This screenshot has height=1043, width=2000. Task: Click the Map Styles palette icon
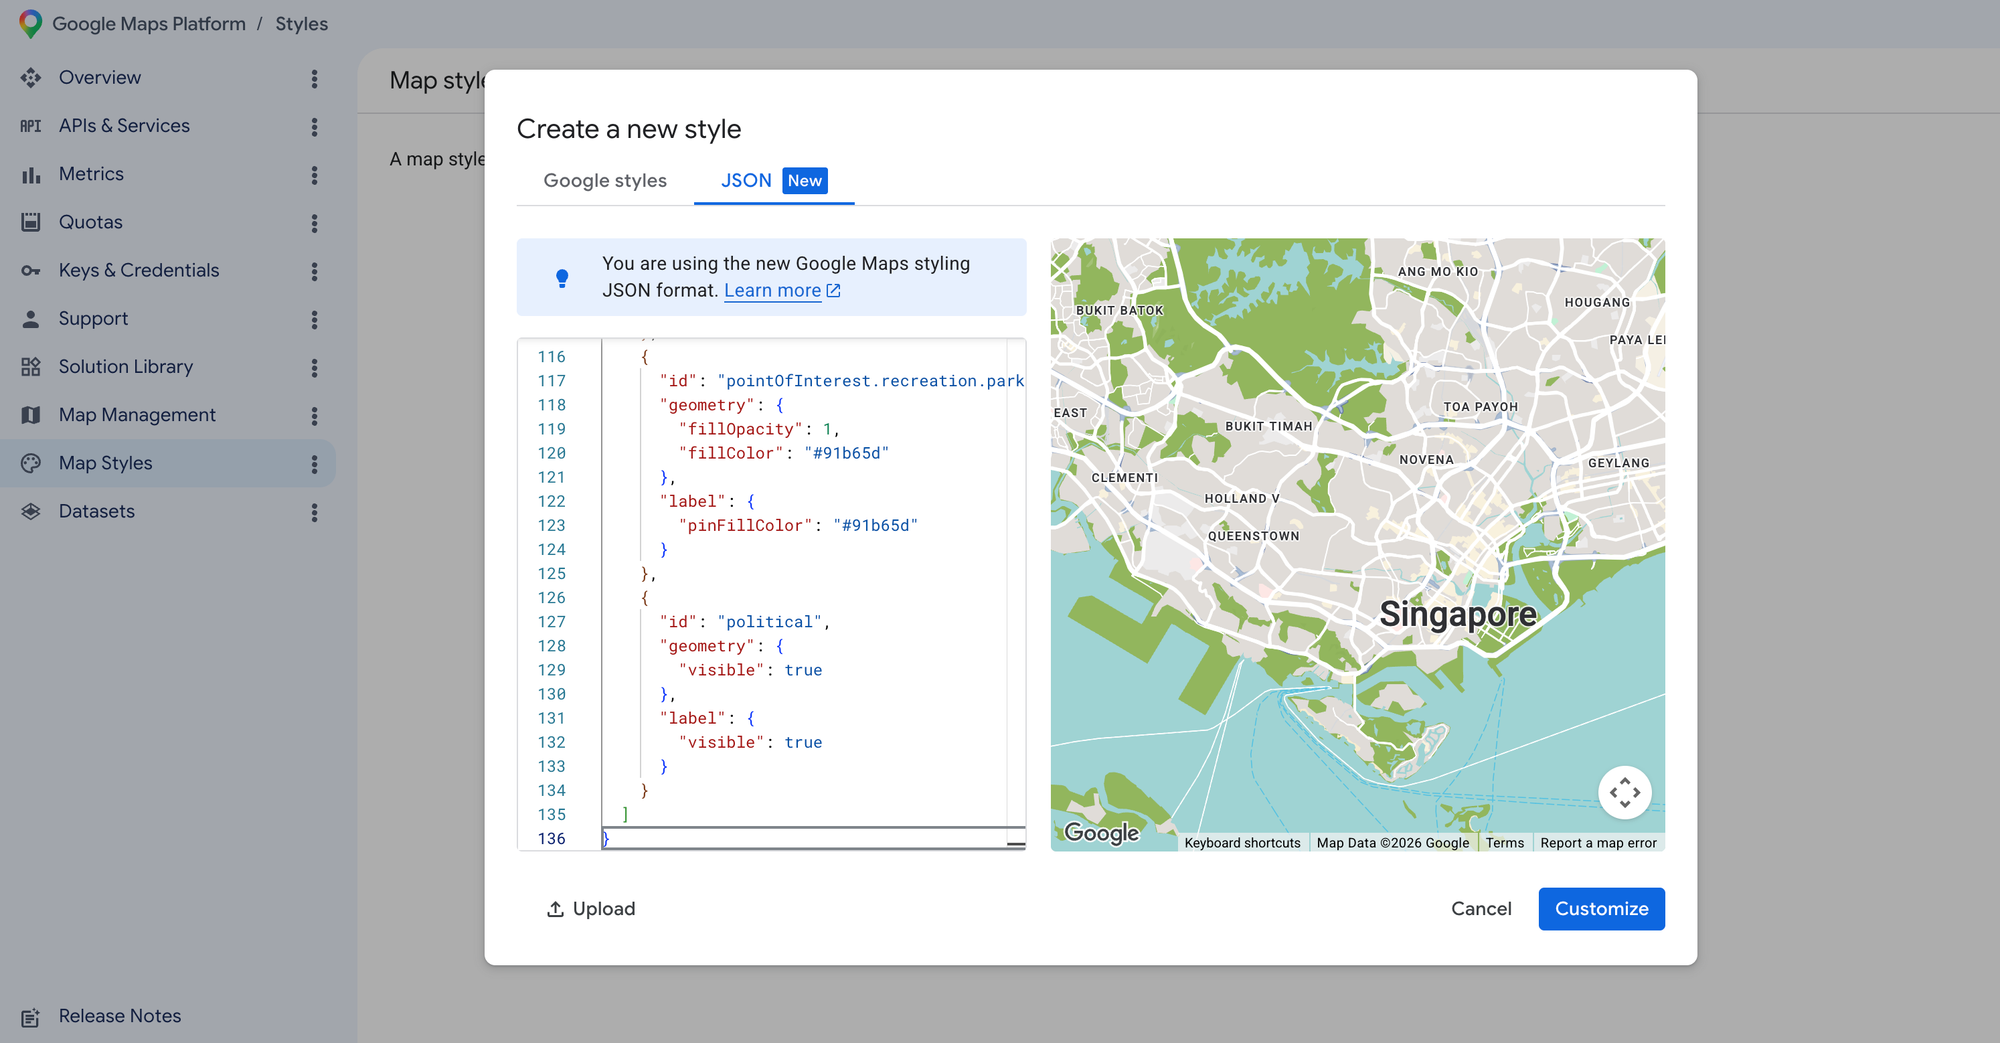coord(31,463)
